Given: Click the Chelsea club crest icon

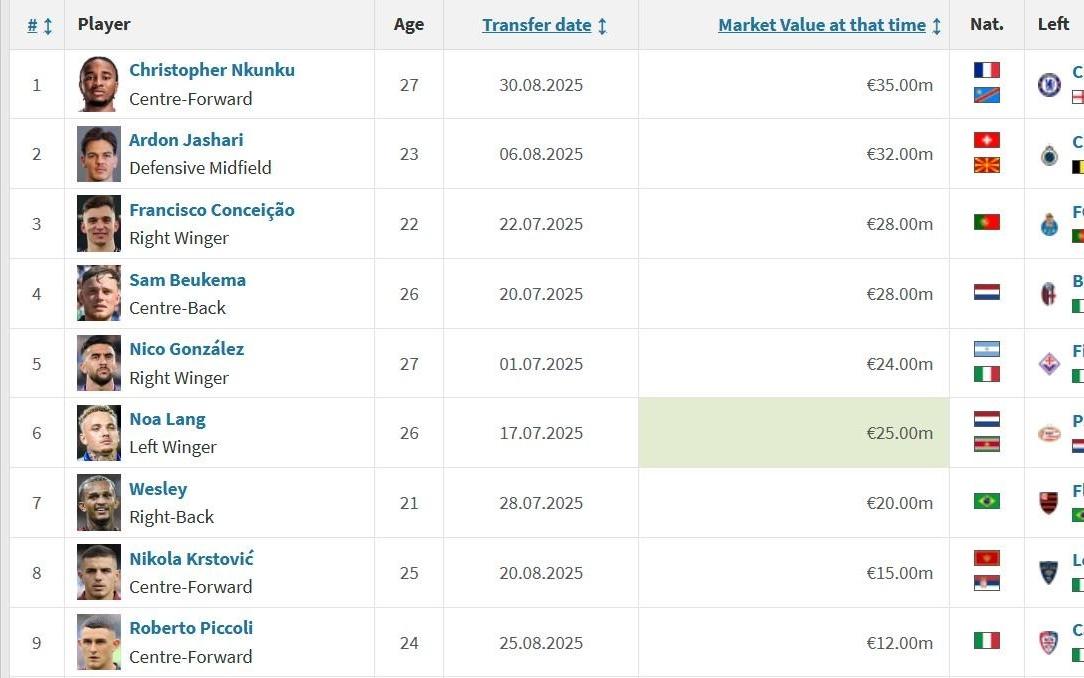Looking at the screenshot, I should coord(1049,84).
